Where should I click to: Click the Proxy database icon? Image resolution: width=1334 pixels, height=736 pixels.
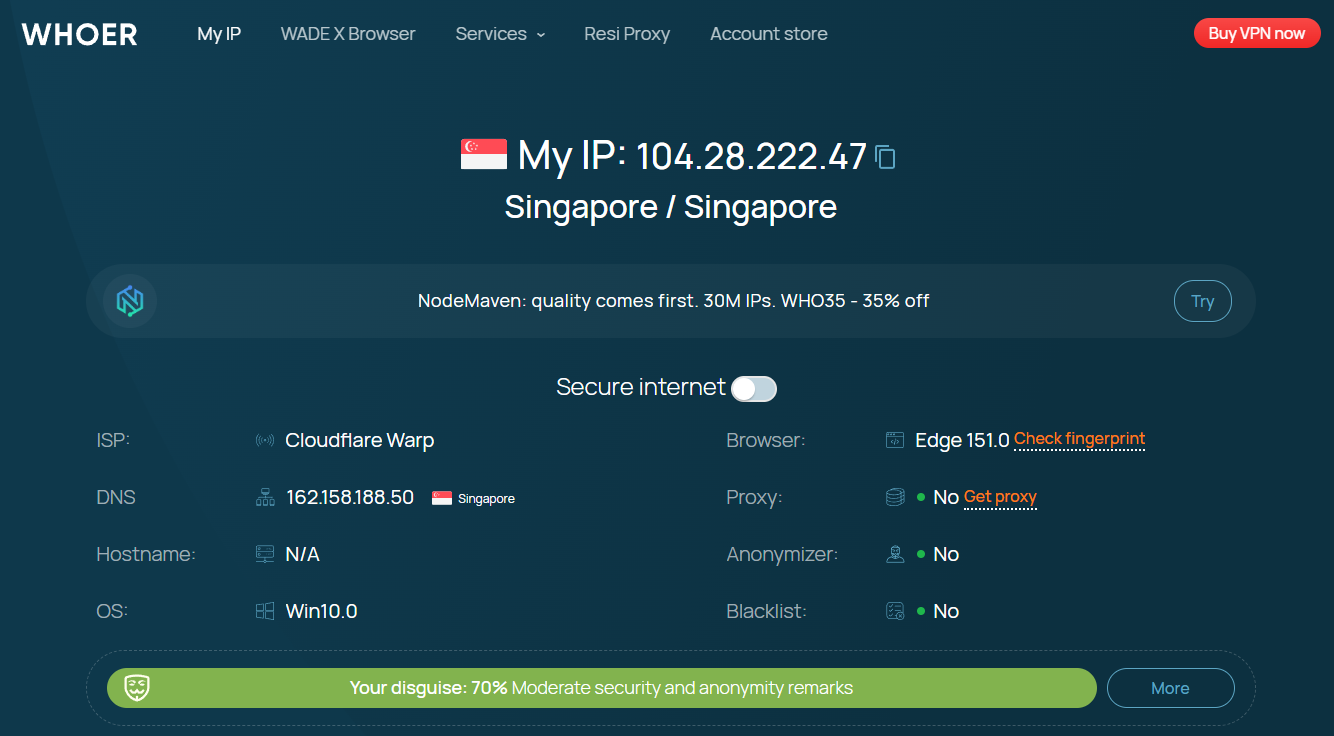point(895,497)
